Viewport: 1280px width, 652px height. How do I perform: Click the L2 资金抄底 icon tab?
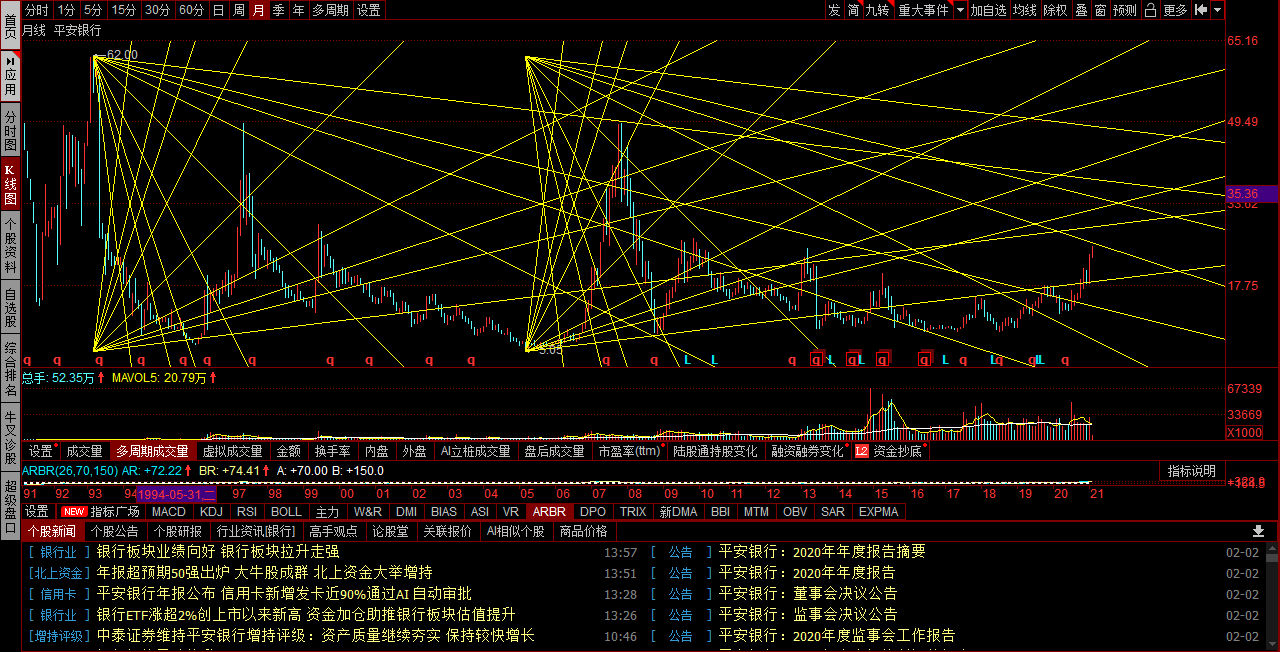click(888, 451)
